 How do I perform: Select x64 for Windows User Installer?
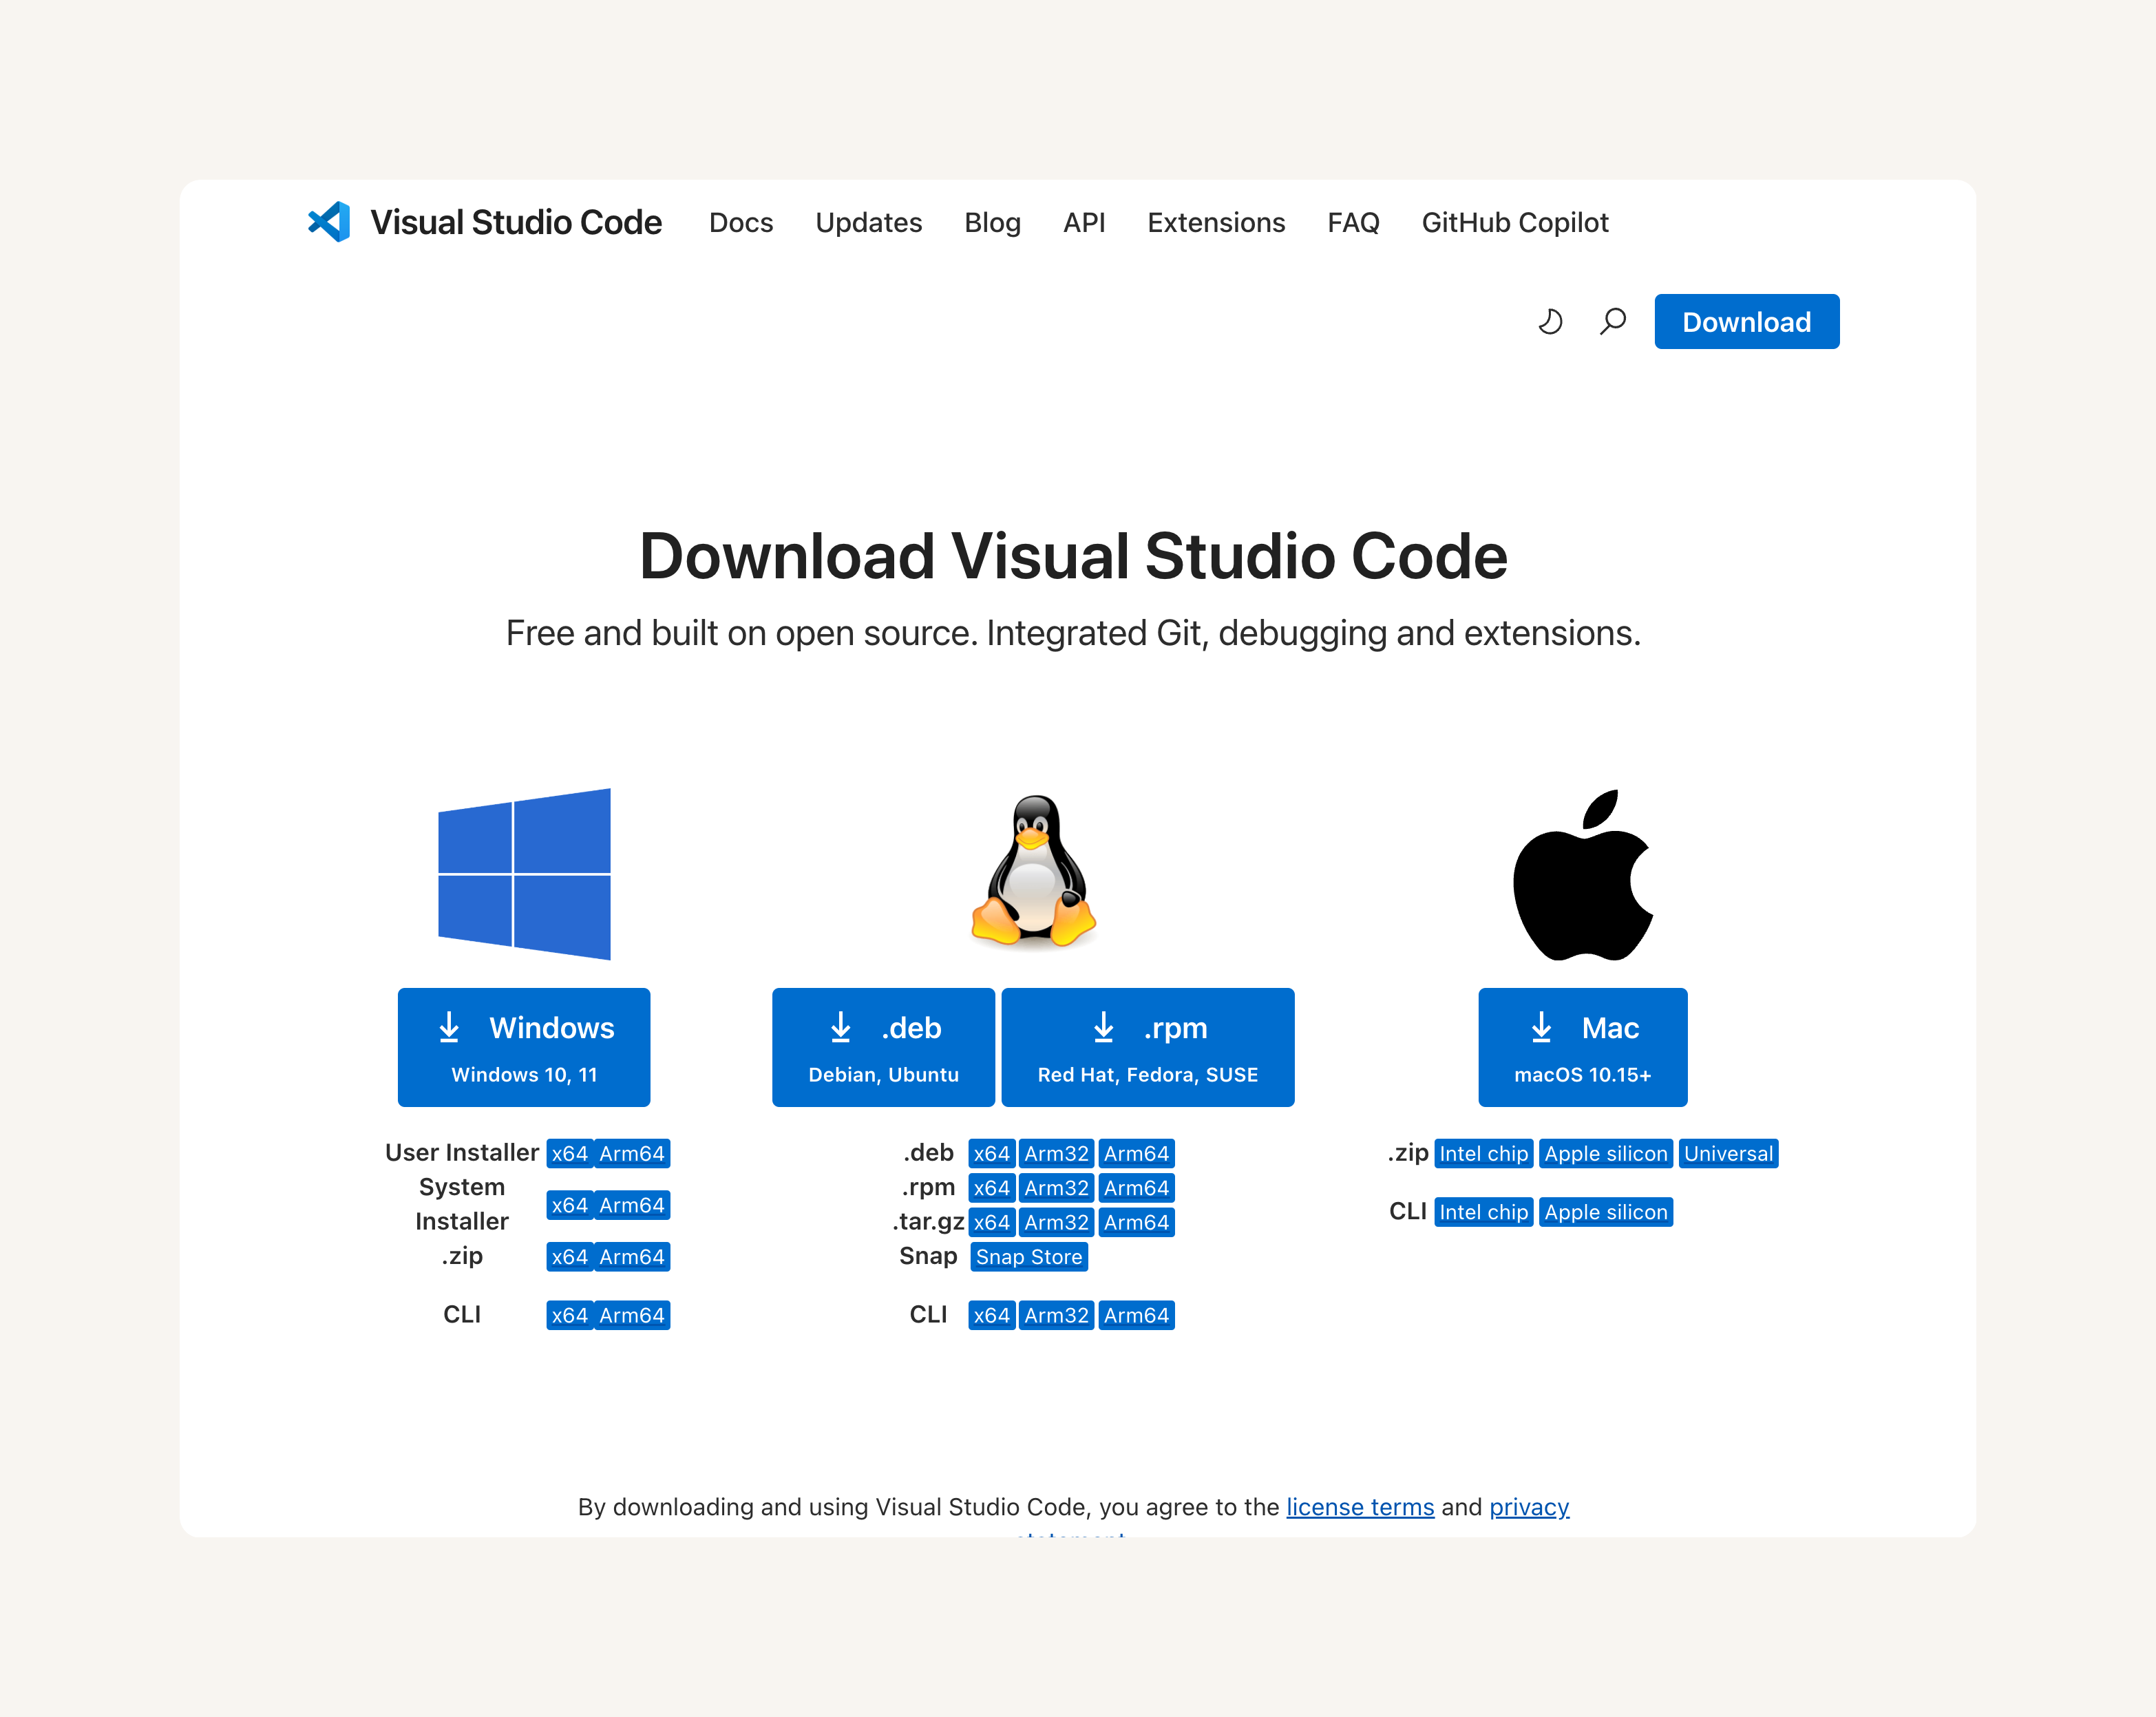pos(570,1153)
